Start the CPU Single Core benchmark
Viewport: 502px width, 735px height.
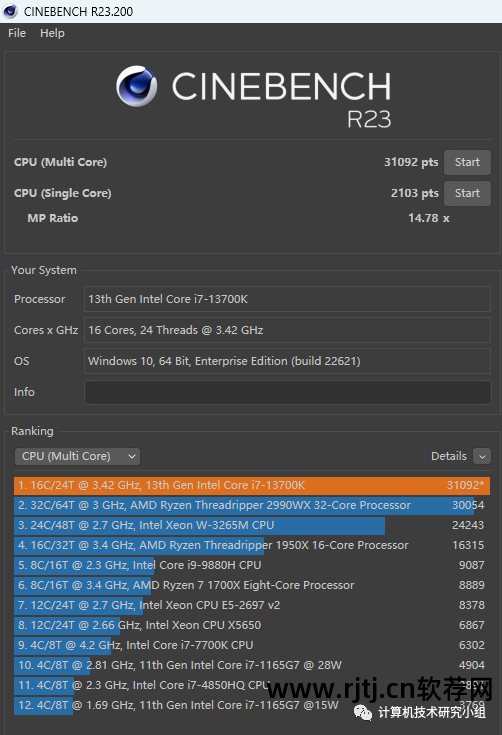coord(467,193)
